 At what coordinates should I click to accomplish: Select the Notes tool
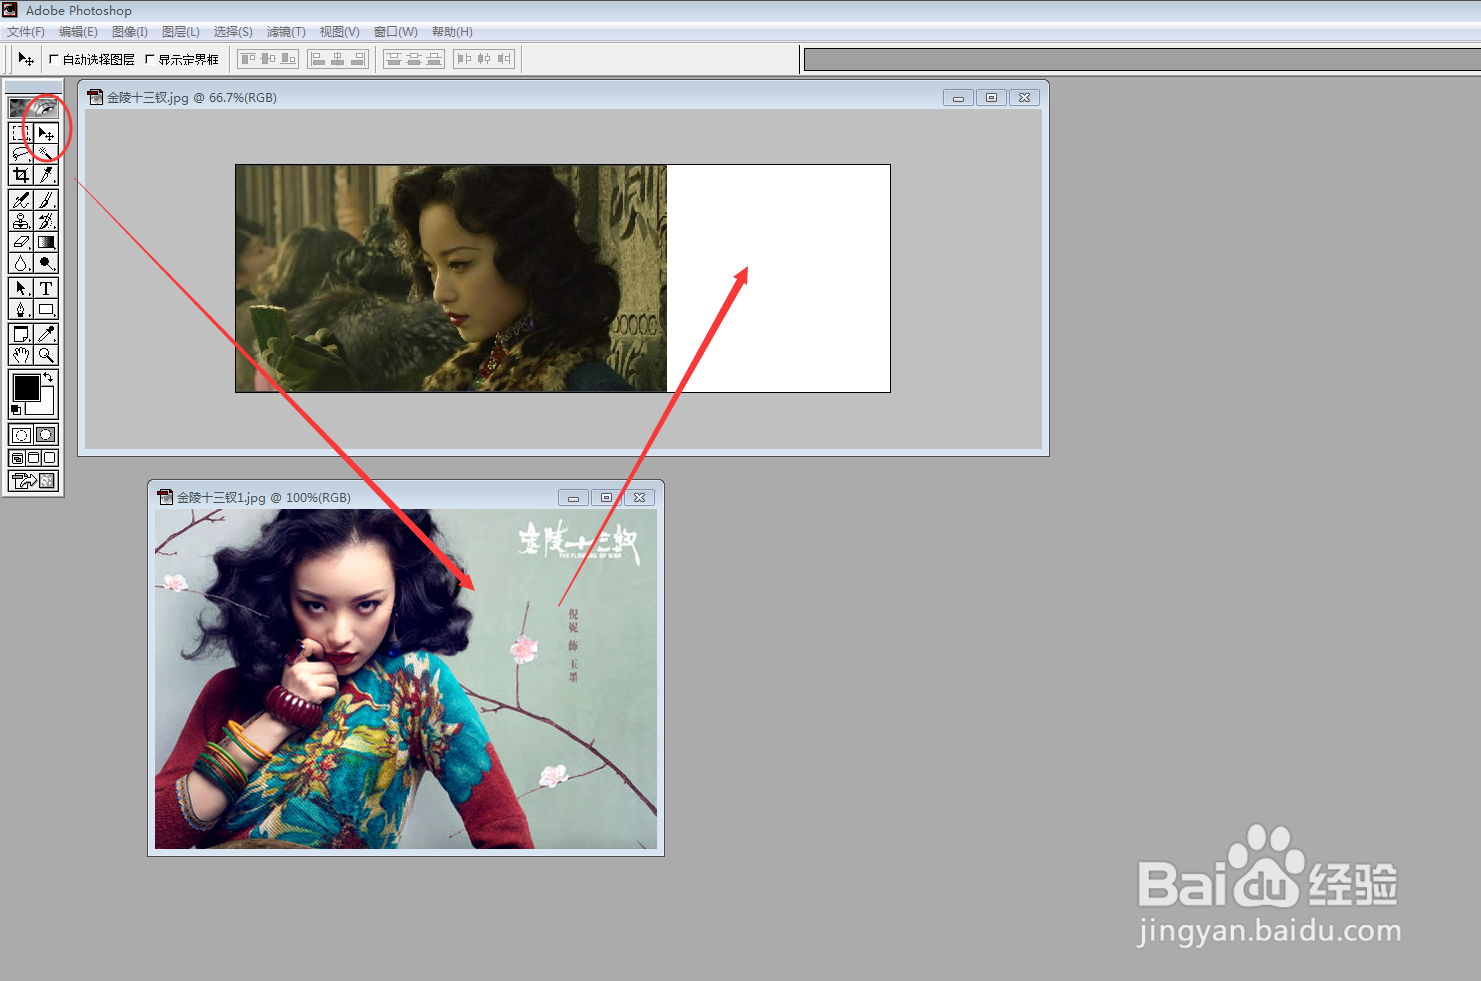tap(21, 334)
